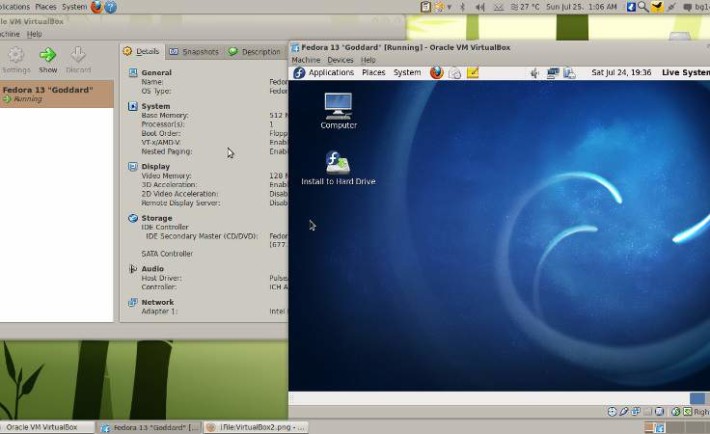Click the network indicator in VM status bar
Screen dimensions: 710x434
click(636, 411)
